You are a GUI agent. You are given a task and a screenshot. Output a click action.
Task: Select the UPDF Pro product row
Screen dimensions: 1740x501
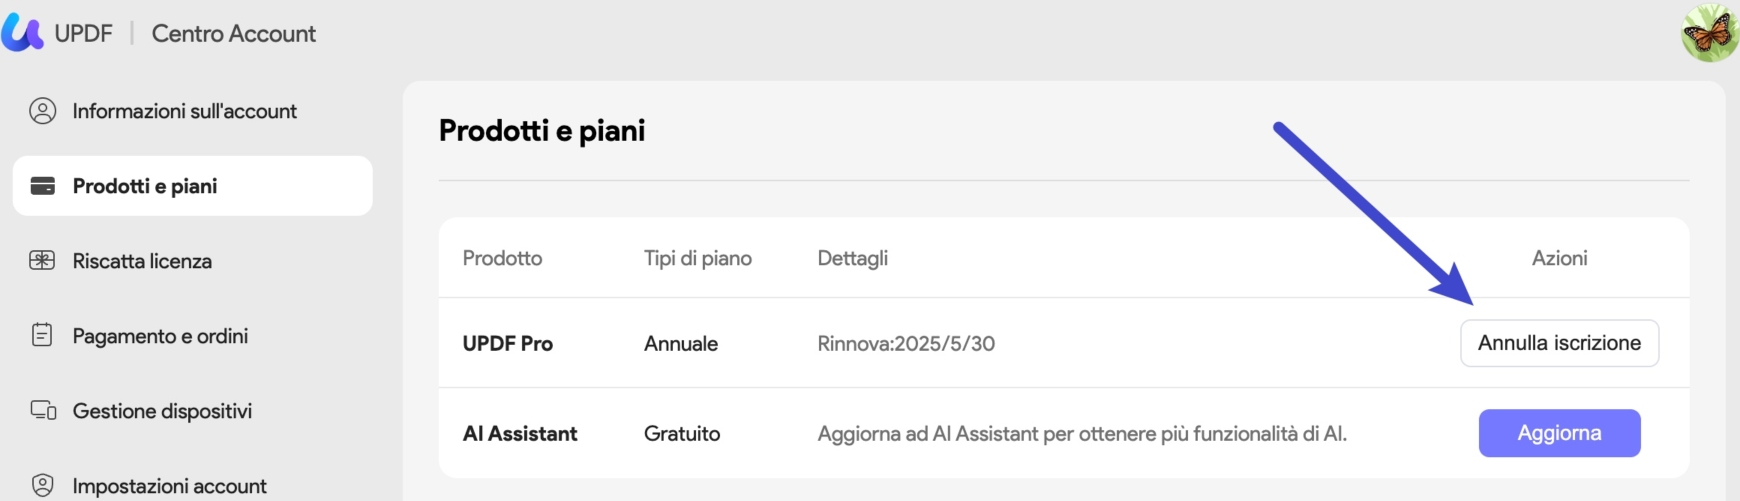click(x=1064, y=343)
